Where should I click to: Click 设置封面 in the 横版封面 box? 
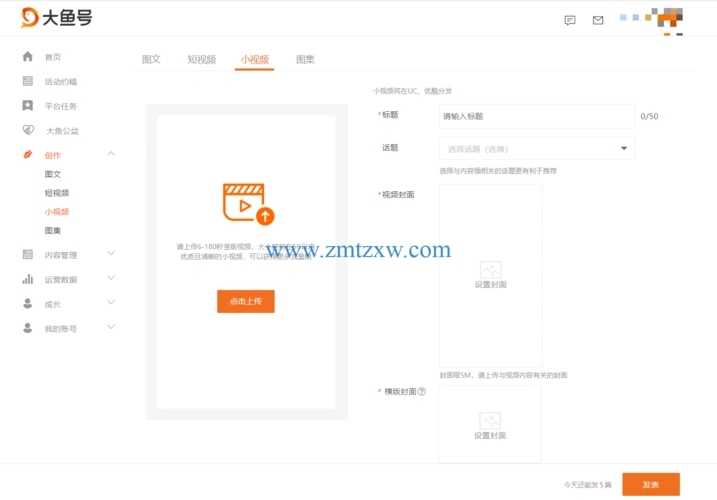pyautogui.click(x=490, y=435)
